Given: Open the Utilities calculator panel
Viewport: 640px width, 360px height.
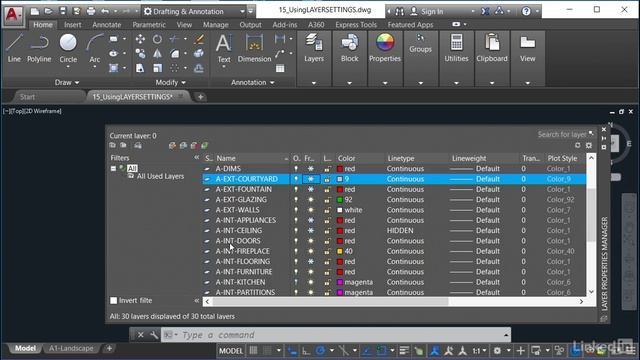Looking at the screenshot, I should pos(456,48).
